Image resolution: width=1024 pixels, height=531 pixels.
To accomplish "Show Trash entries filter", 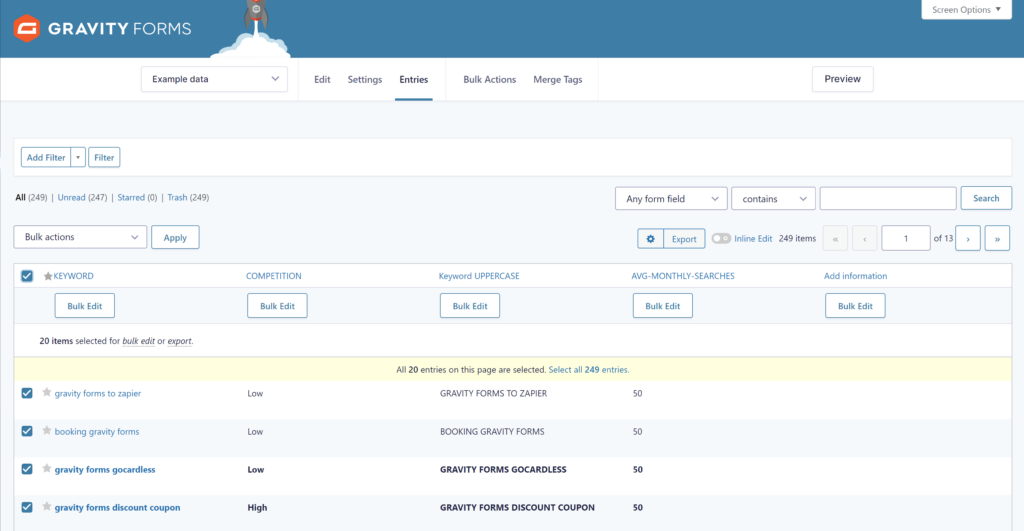I will [x=177, y=197].
